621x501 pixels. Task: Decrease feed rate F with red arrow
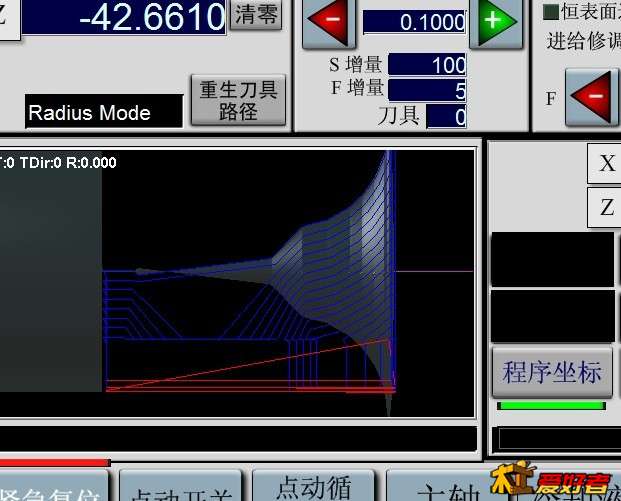592,97
